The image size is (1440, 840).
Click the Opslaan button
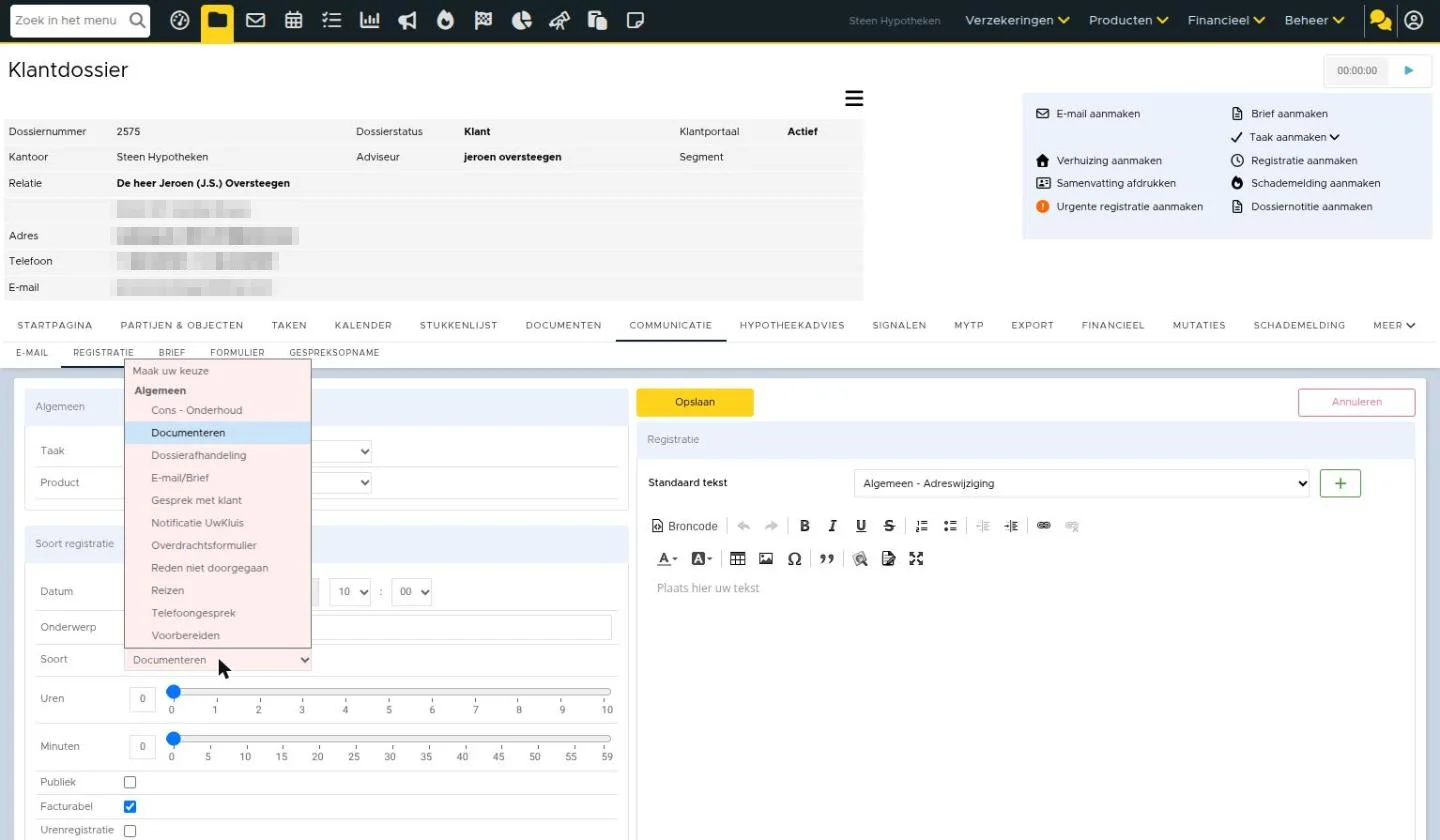tap(695, 402)
